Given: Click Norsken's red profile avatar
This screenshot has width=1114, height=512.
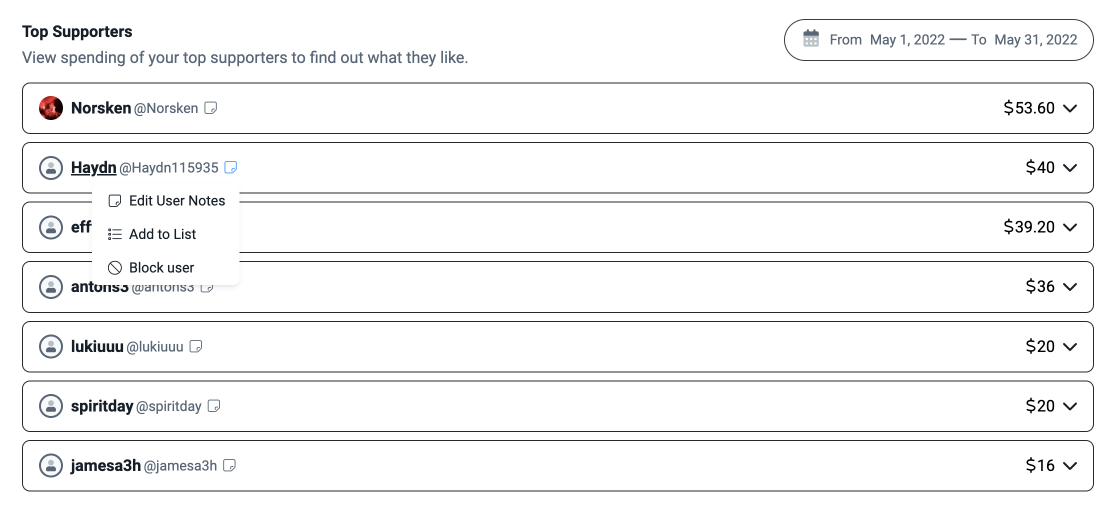Looking at the screenshot, I should 50,108.
